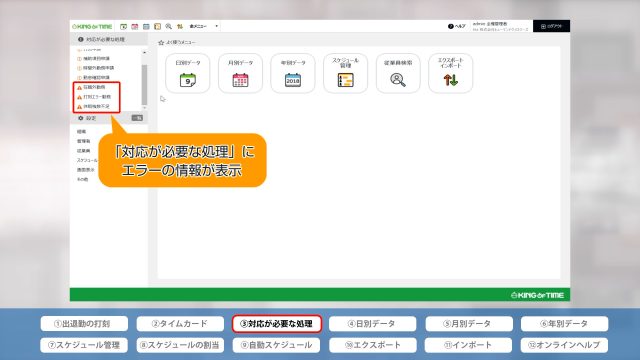Open the 月別データ tile with the pink calendar
640x360 pixels.
pyautogui.click(x=240, y=73)
